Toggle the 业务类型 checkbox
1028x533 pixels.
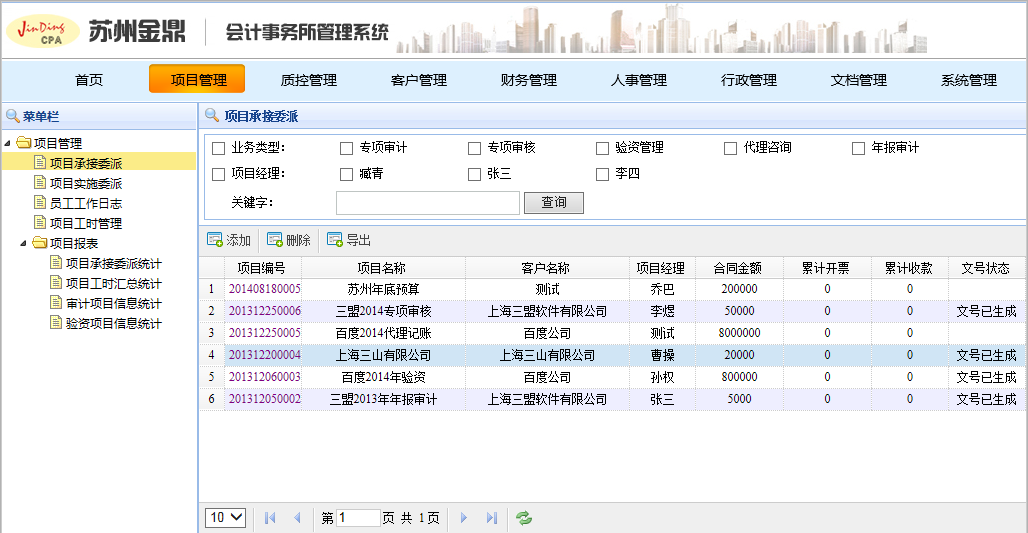point(218,148)
